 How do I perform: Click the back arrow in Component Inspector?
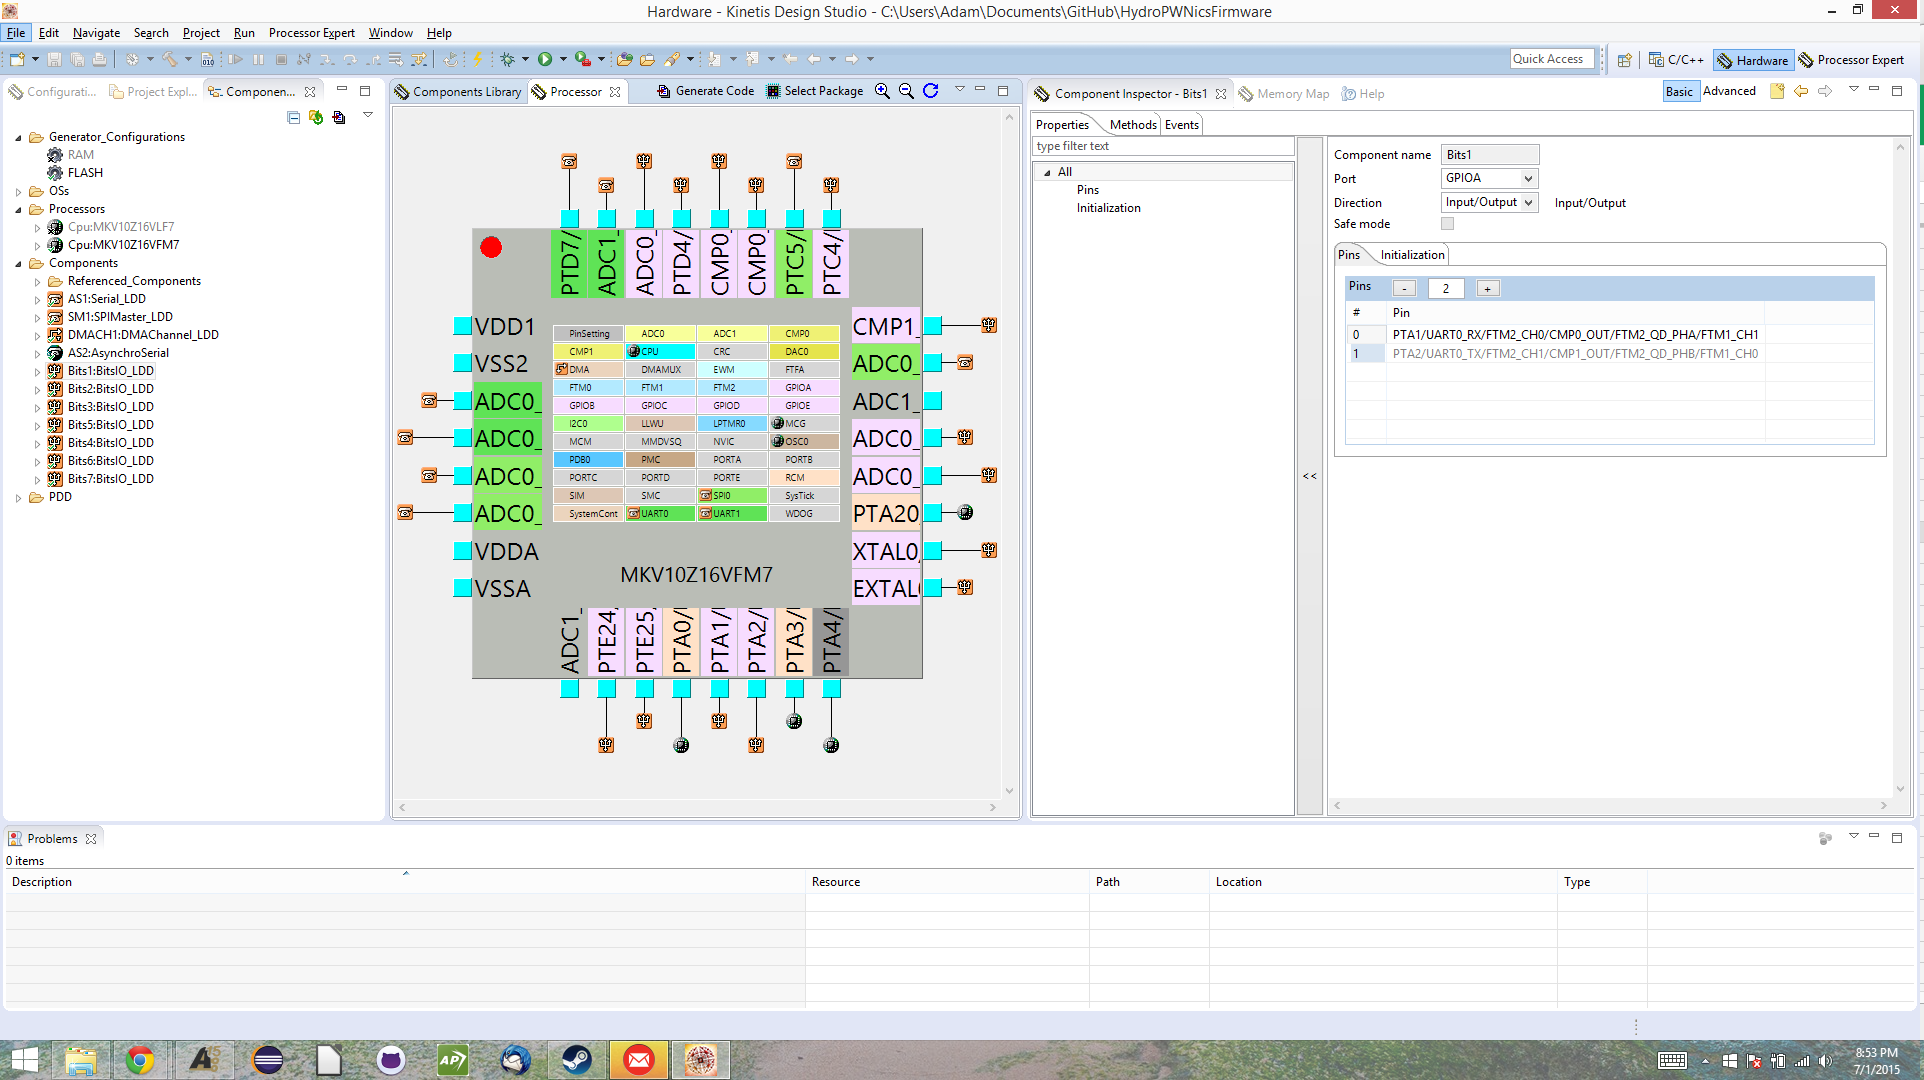coord(1801,91)
